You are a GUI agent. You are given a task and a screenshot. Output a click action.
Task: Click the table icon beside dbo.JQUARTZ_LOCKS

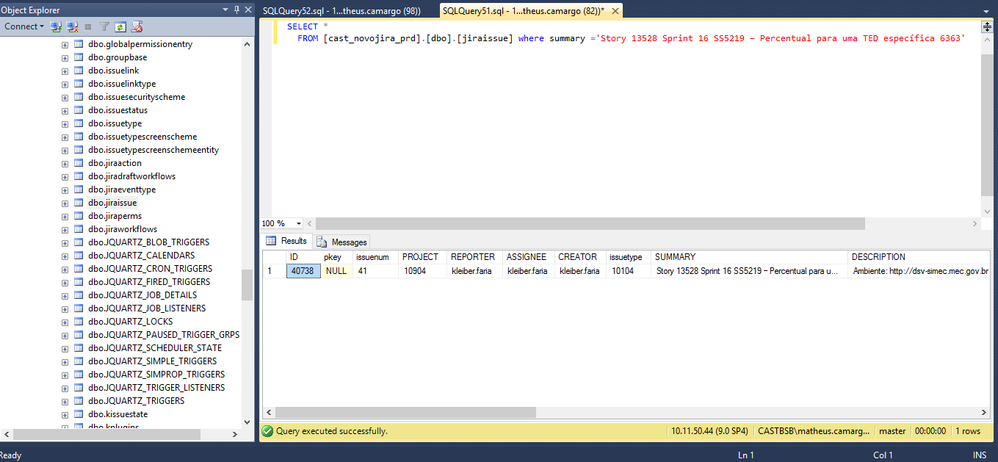coord(79,321)
